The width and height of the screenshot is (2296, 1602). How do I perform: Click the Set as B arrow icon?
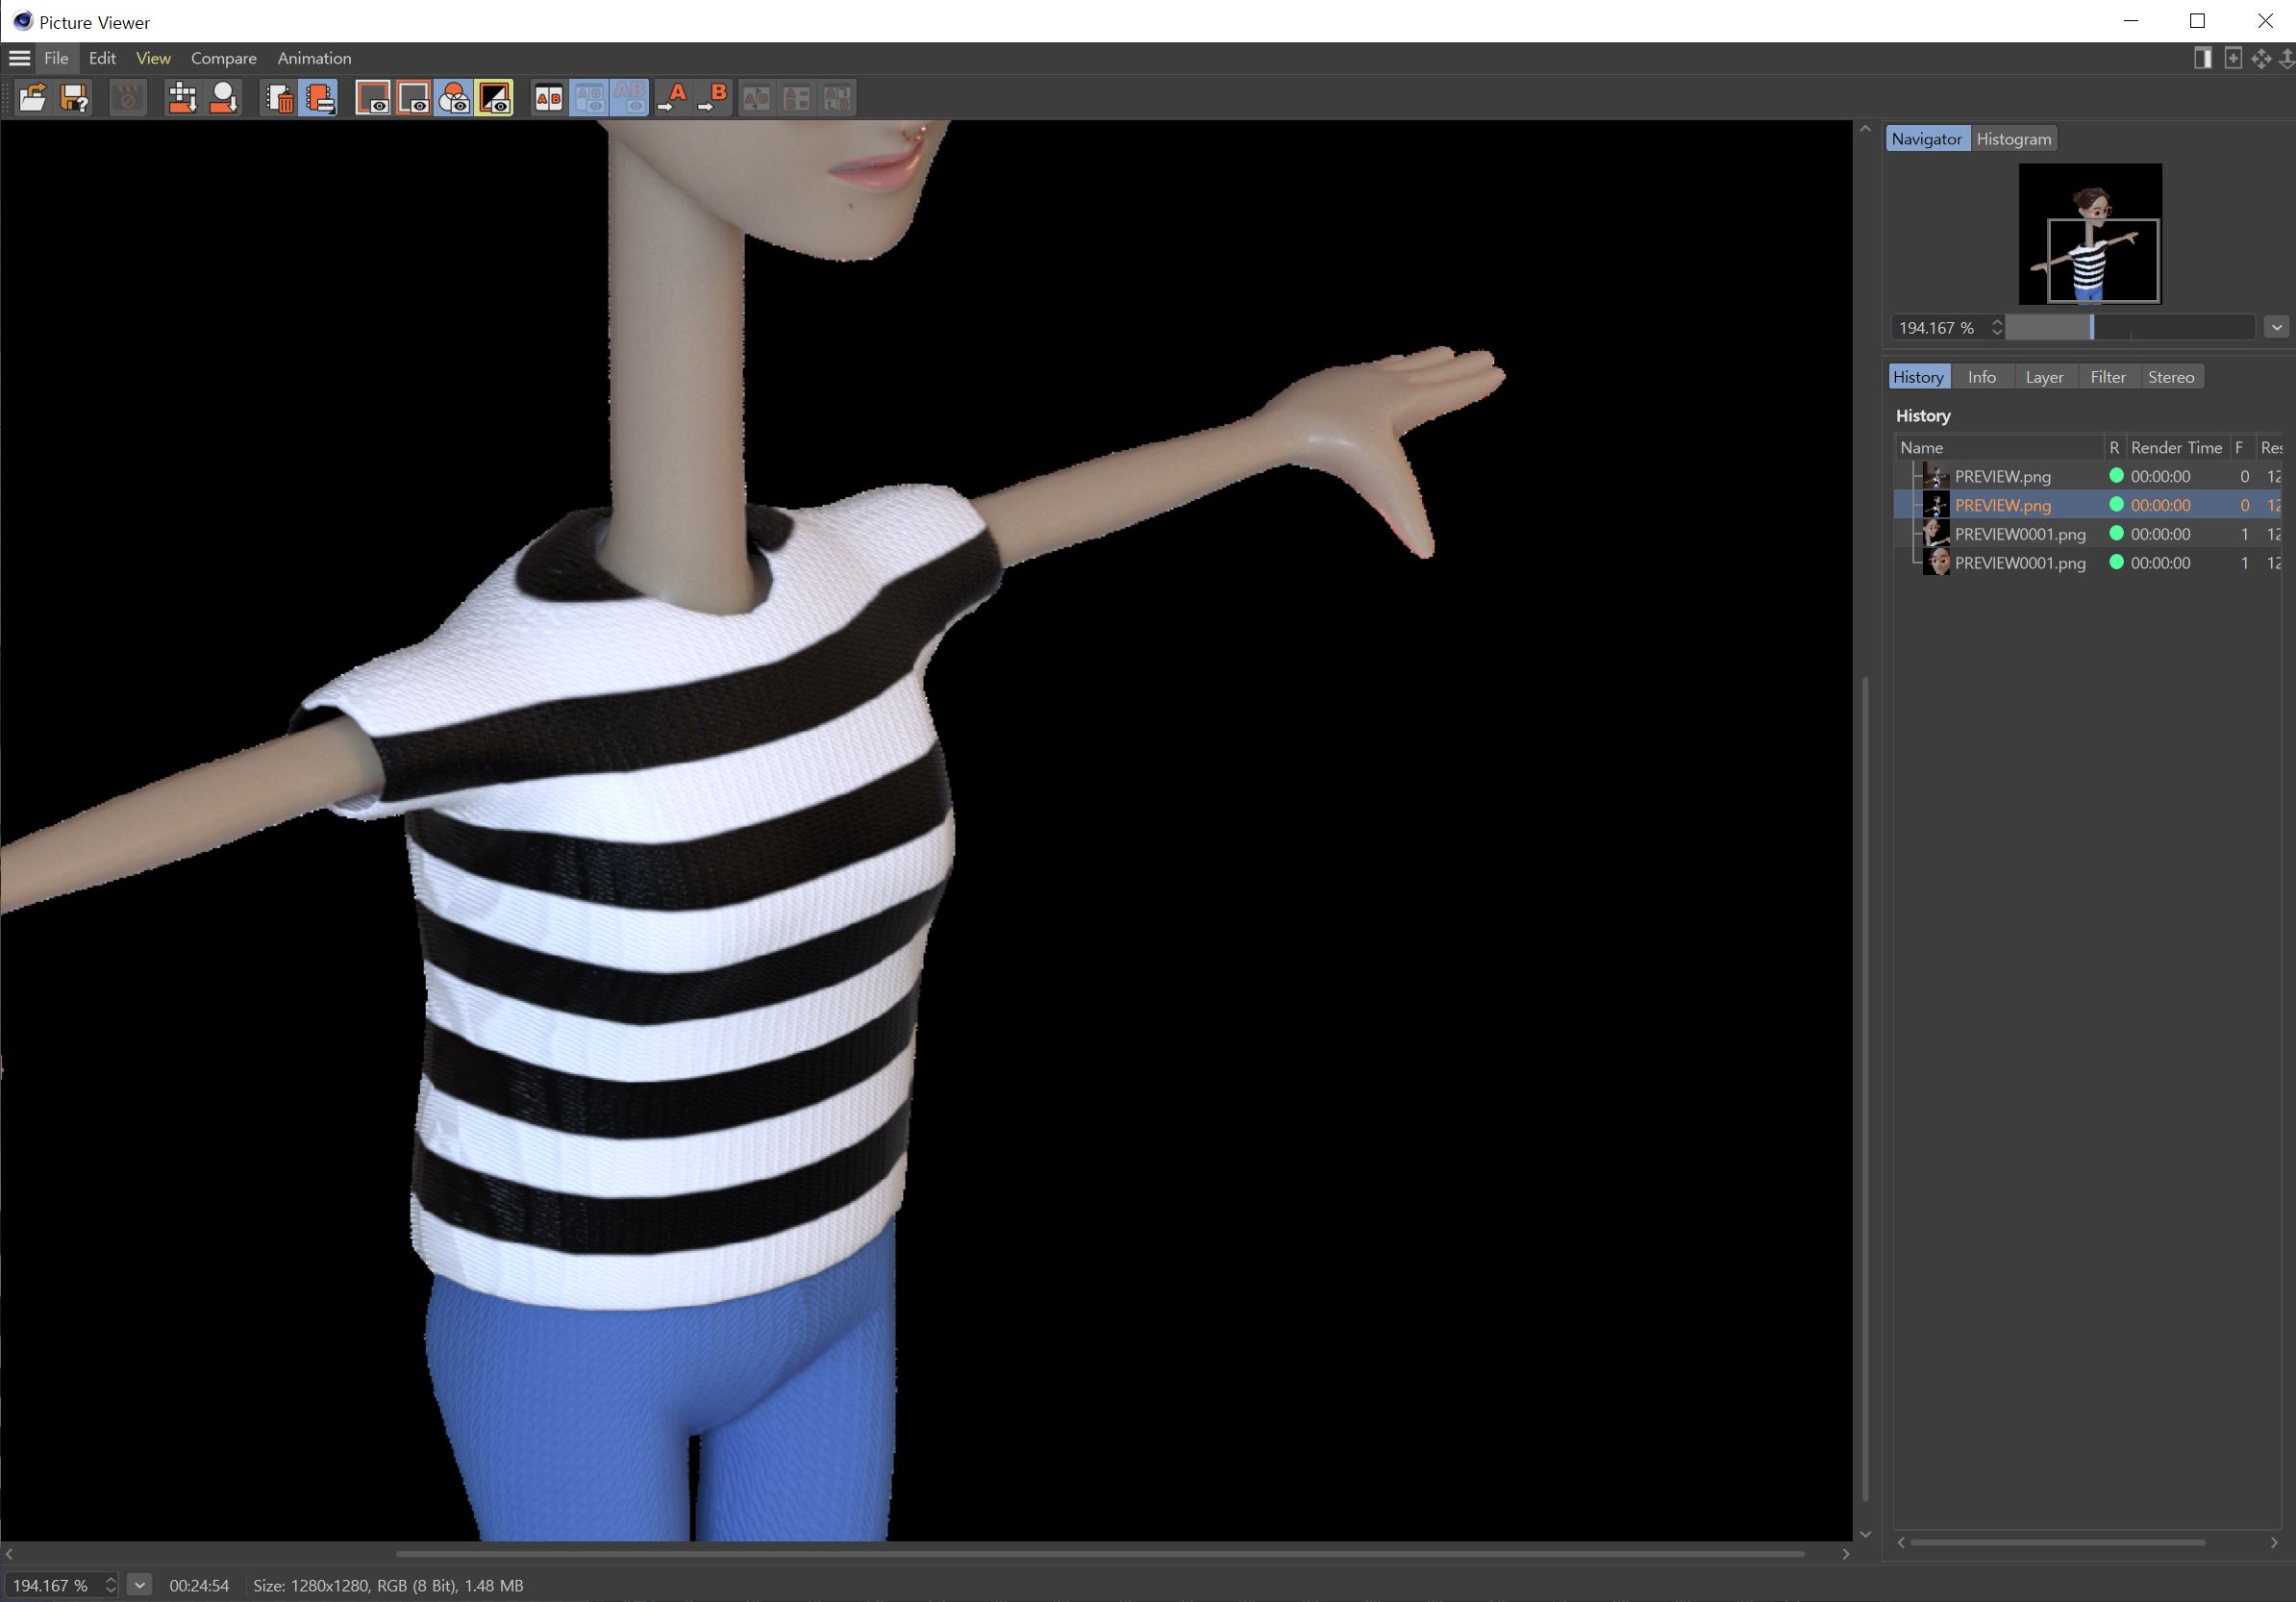[713, 98]
